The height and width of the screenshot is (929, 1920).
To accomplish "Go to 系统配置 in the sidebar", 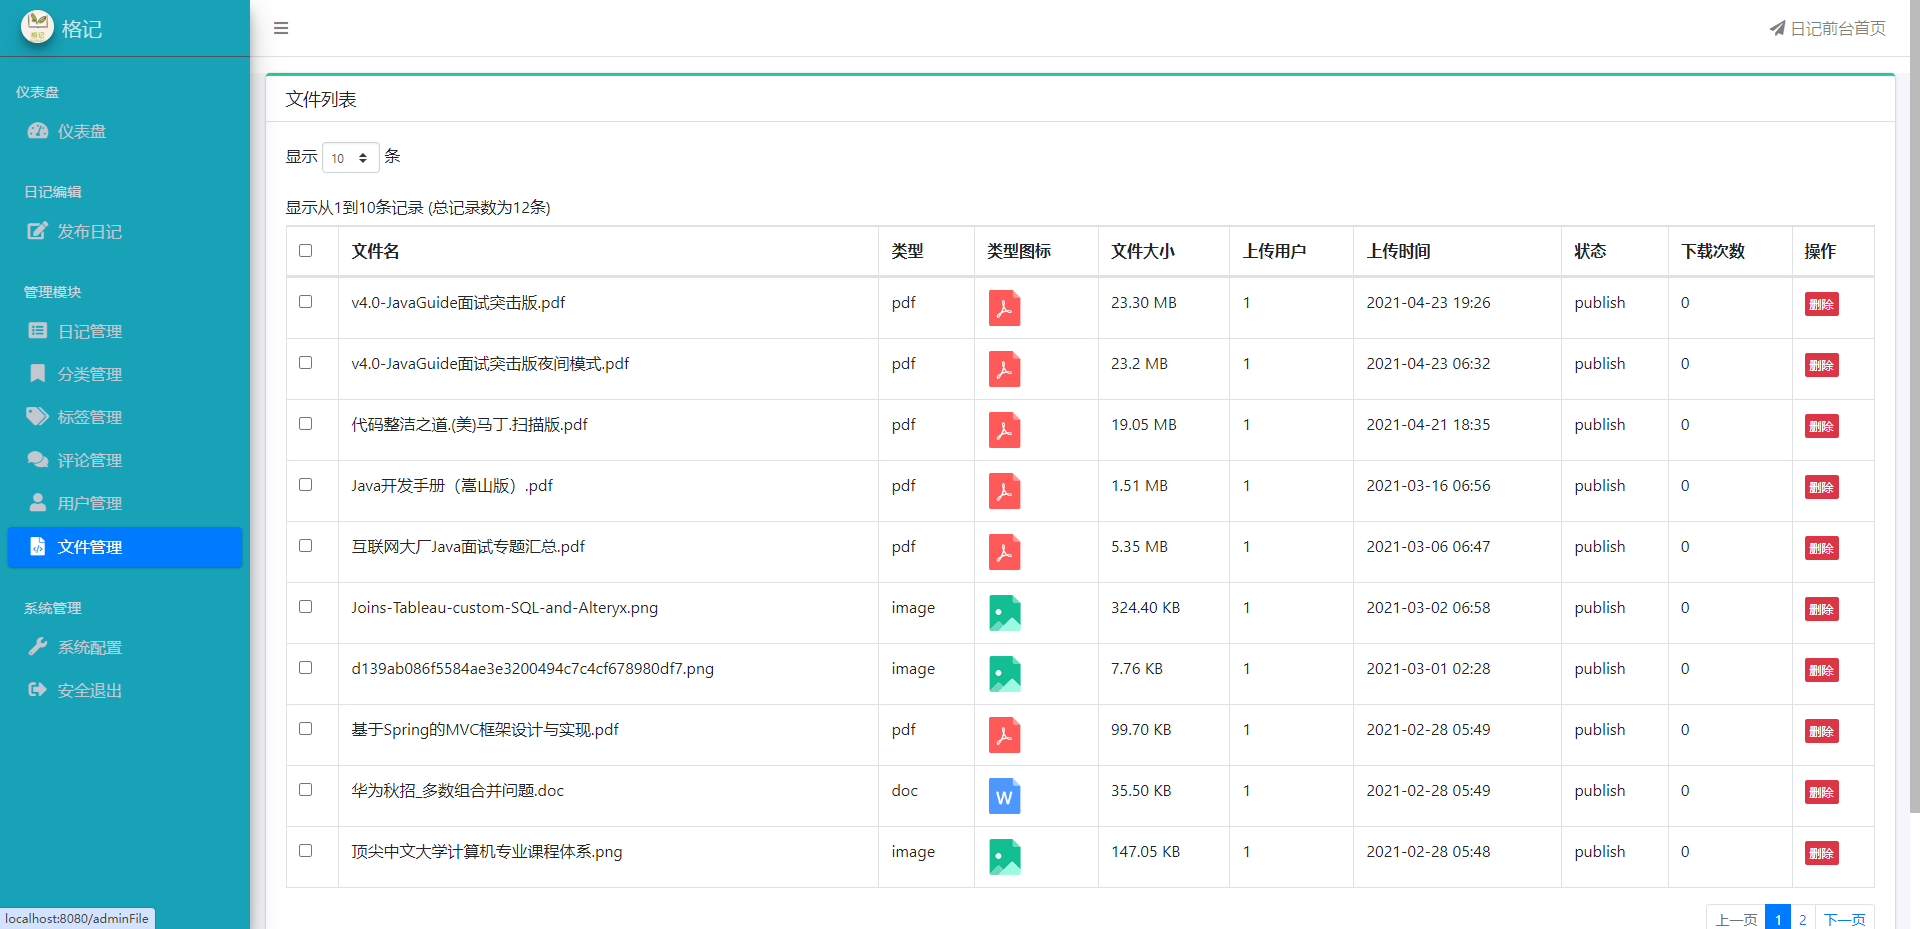I will pyautogui.click(x=89, y=648).
